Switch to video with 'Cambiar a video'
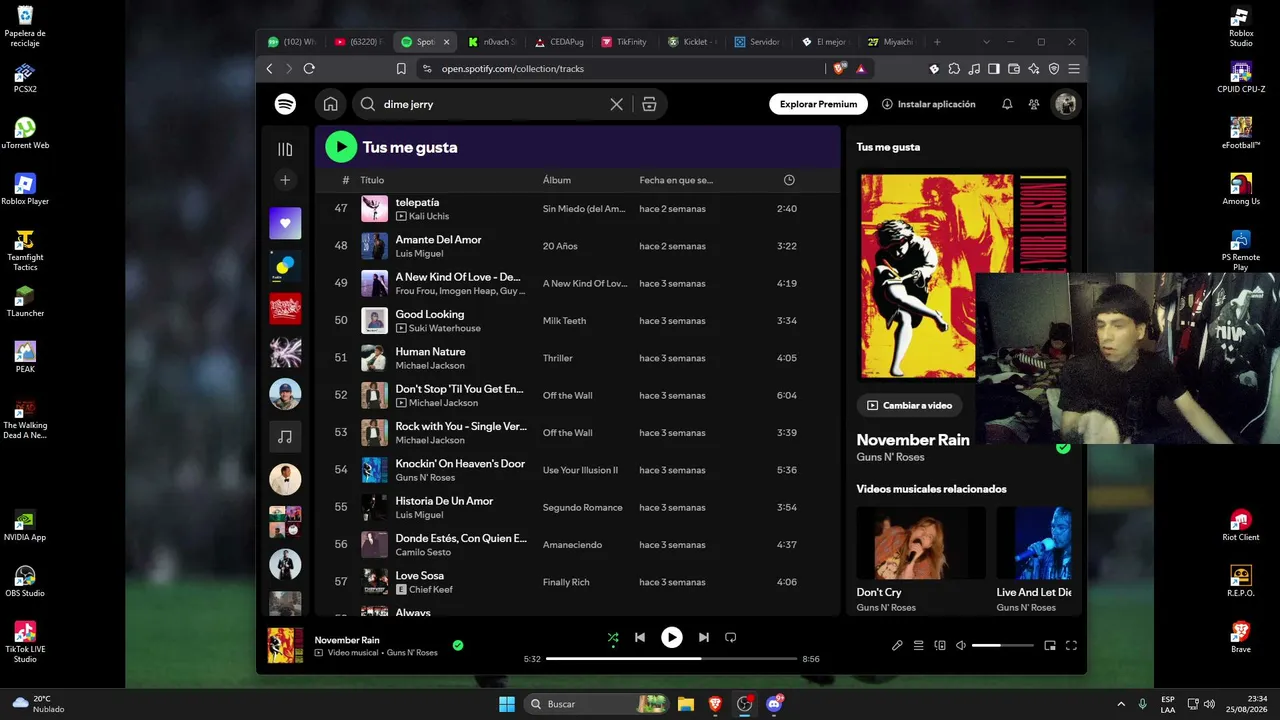This screenshot has width=1280, height=720. (909, 405)
